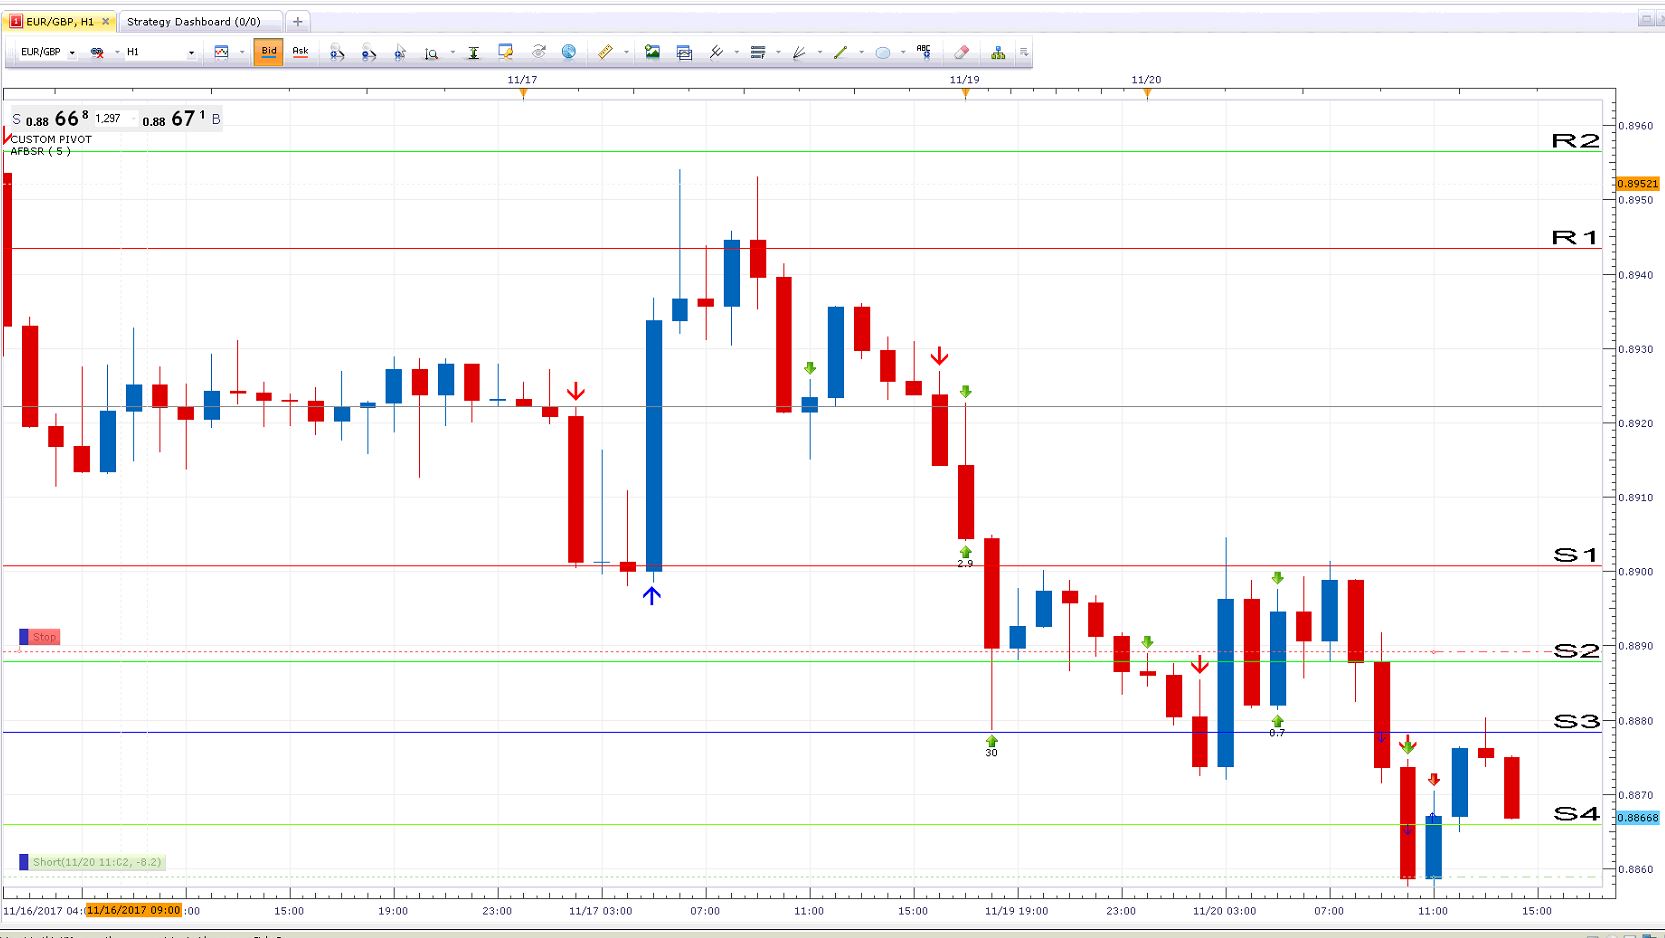Toggle the Stop order label on chart
1665x938 pixels.
(x=40, y=637)
